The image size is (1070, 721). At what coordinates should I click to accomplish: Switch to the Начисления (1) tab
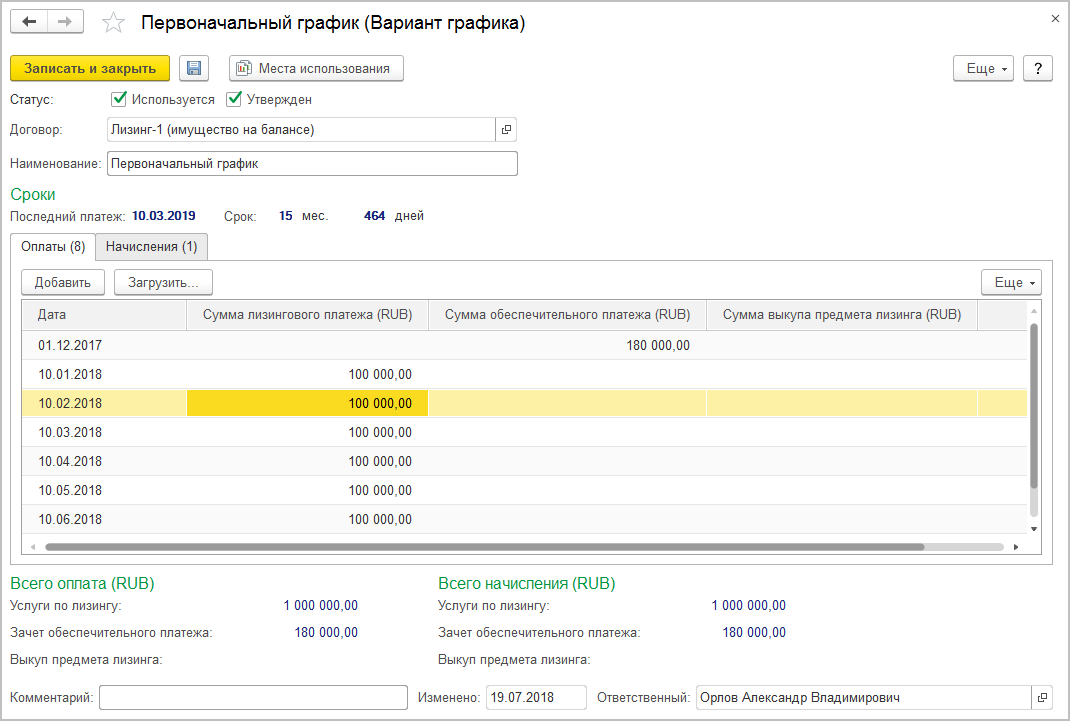(151, 246)
